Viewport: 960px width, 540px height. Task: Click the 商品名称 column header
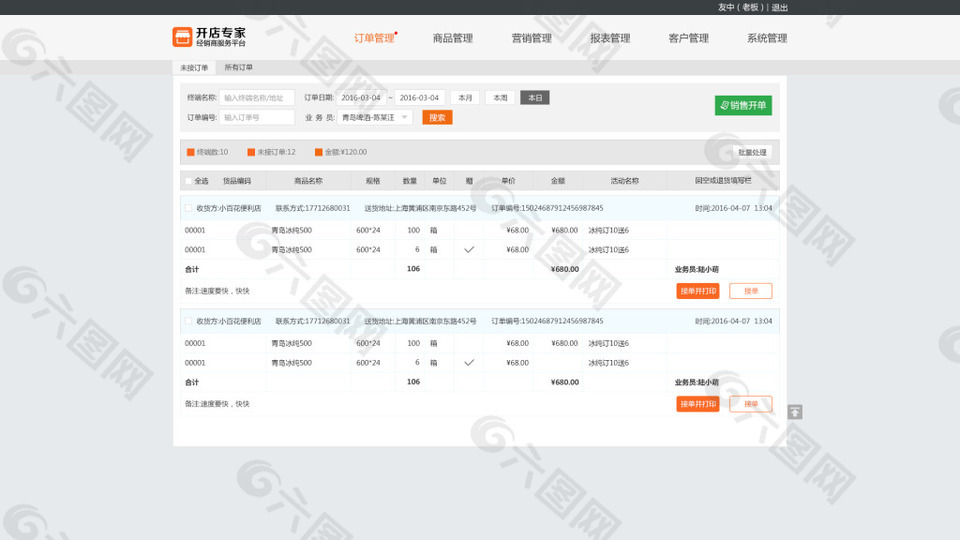coord(309,181)
